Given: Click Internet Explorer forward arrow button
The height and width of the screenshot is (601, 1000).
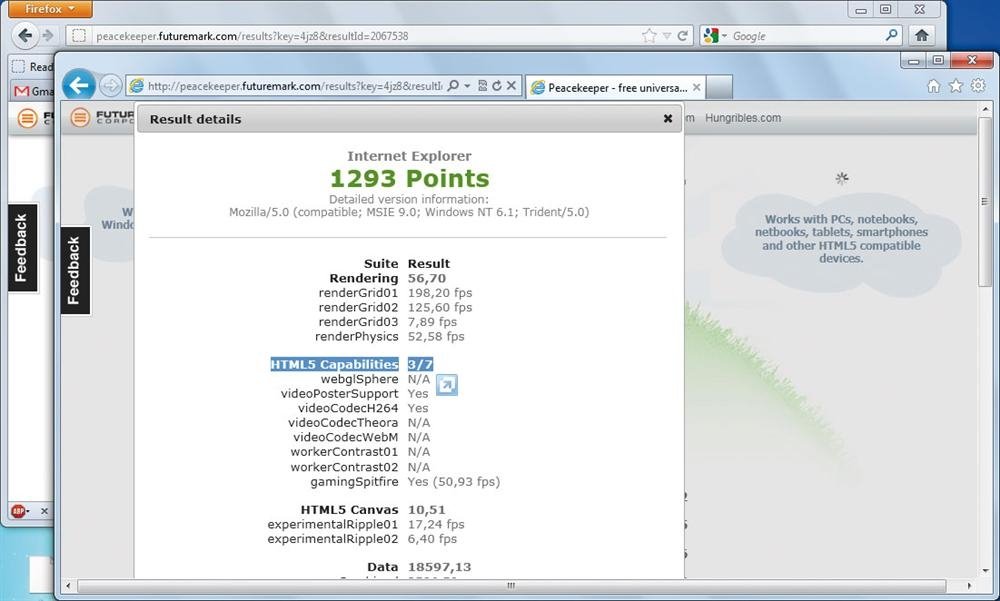Looking at the screenshot, I should (110, 85).
